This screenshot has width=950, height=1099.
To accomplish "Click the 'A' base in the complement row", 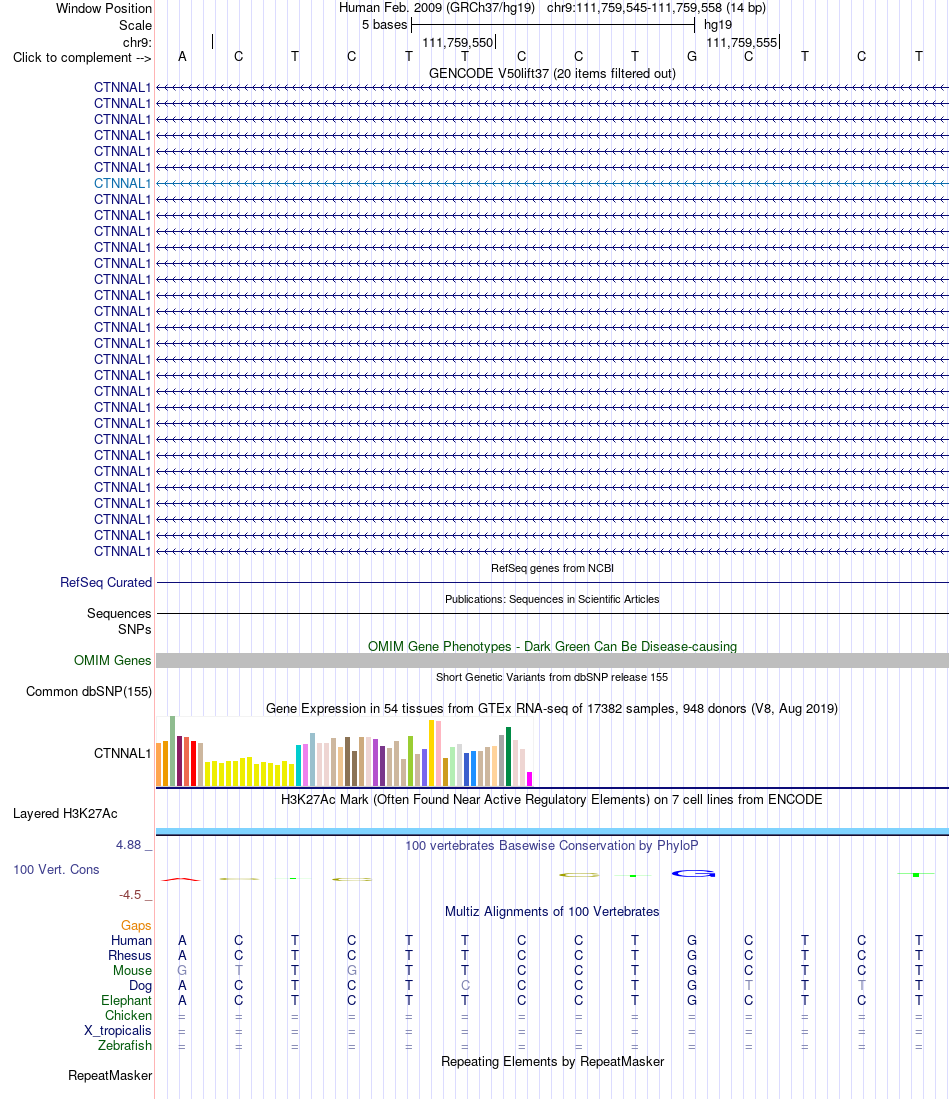I will pyautogui.click(x=182, y=56).
